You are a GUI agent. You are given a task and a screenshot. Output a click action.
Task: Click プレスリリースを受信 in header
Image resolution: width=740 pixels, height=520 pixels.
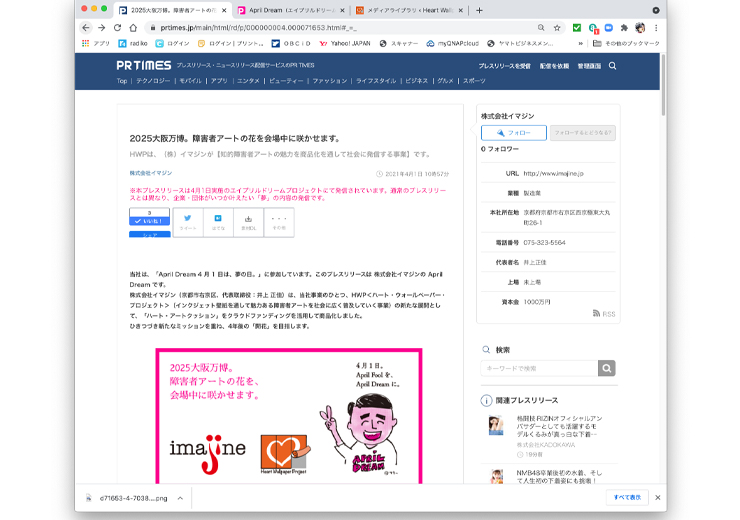coord(505,66)
